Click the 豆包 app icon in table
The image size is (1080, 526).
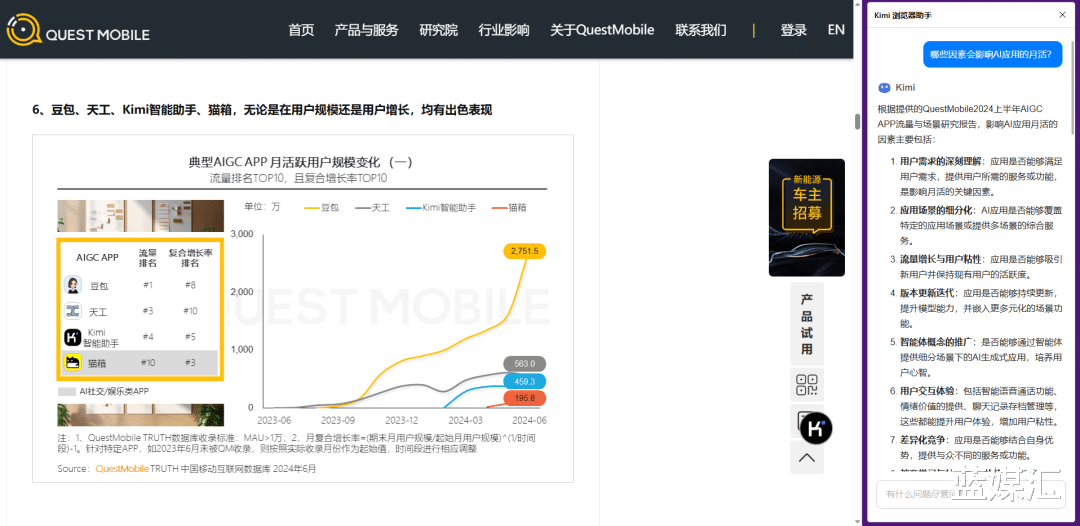tap(74, 285)
